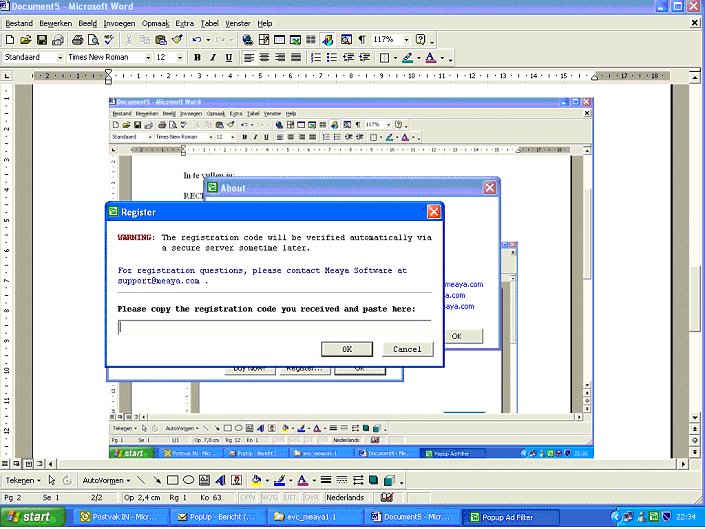705x529 pixels.
Task: Open the Tabel menu
Action: click(210, 23)
